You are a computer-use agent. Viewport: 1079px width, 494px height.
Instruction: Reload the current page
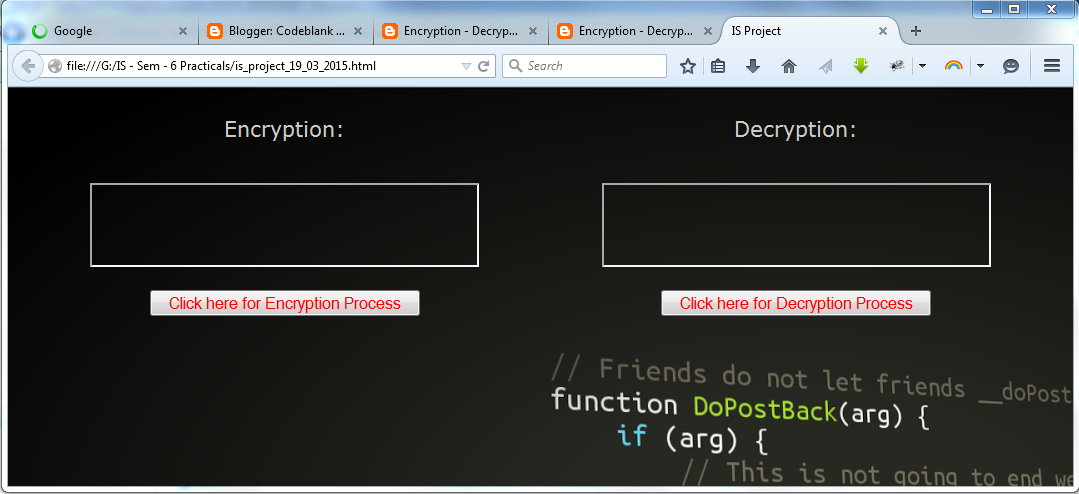[484, 66]
